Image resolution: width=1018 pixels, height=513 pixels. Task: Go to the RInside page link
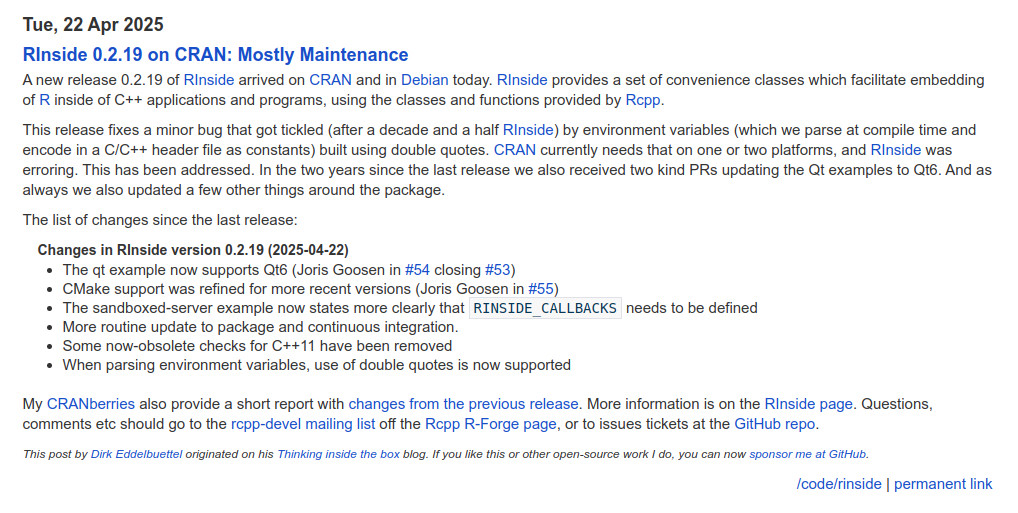coord(808,404)
